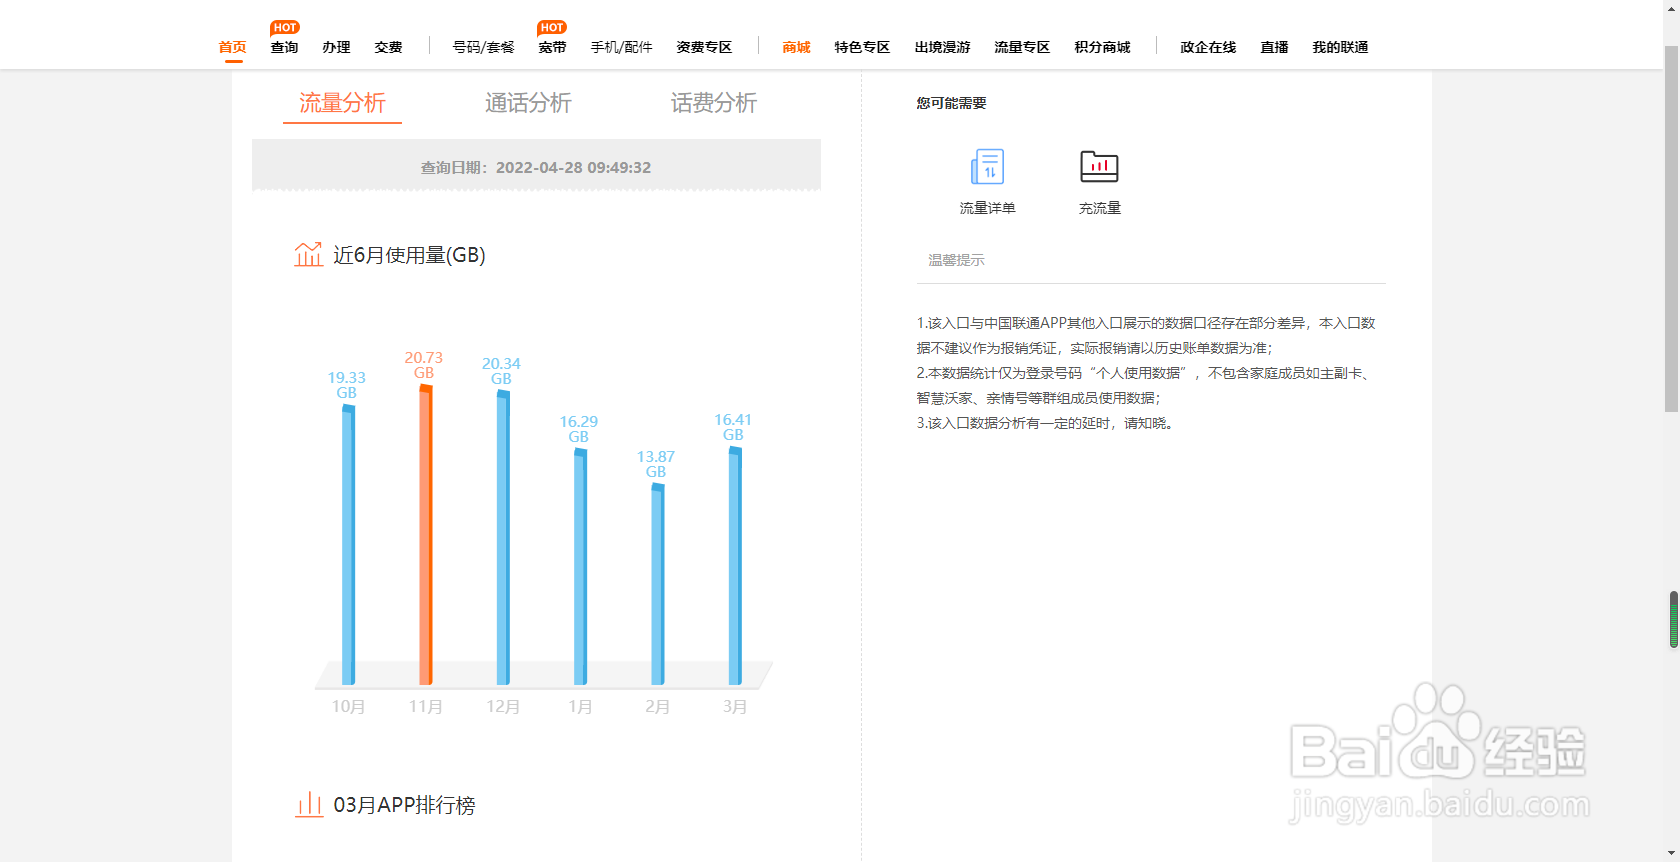Open 政企在线
This screenshot has height=862, width=1680.
pyautogui.click(x=1208, y=47)
